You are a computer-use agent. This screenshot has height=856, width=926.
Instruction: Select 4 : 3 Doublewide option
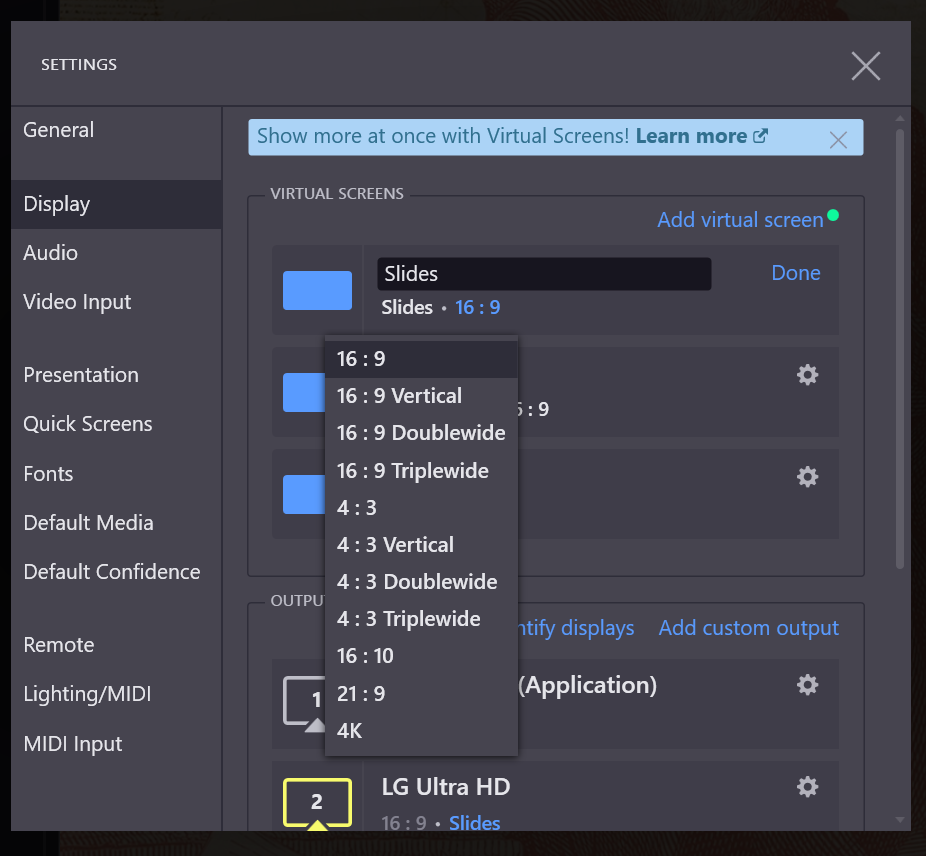click(x=421, y=582)
